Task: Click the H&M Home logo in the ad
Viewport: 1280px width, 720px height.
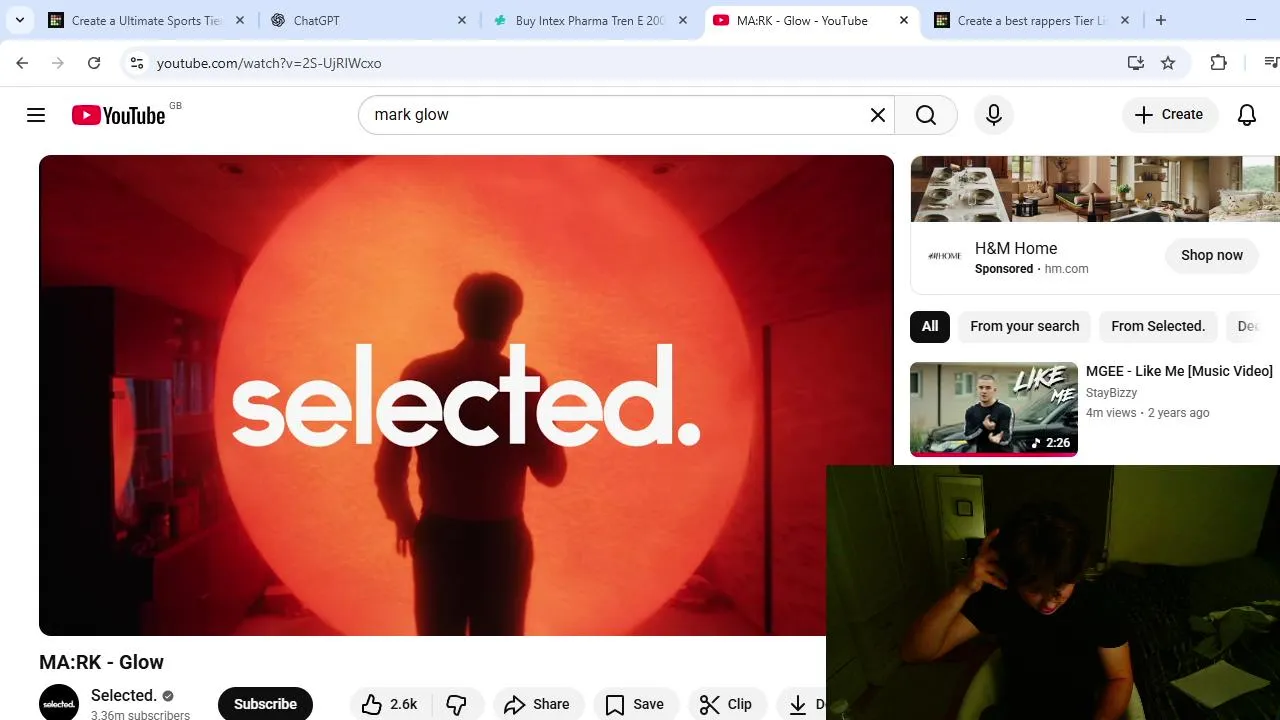Action: pos(944,256)
